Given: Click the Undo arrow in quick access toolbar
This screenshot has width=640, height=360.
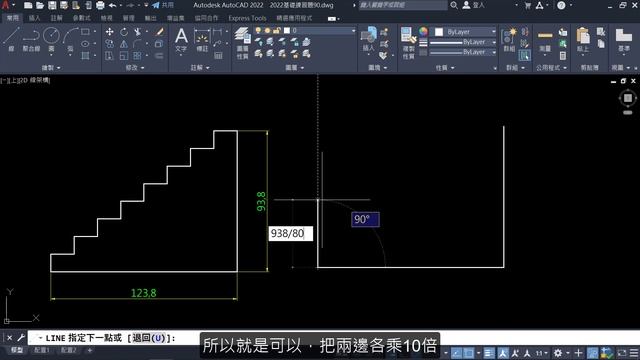Looking at the screenshot, I should (x=112, y=5).
